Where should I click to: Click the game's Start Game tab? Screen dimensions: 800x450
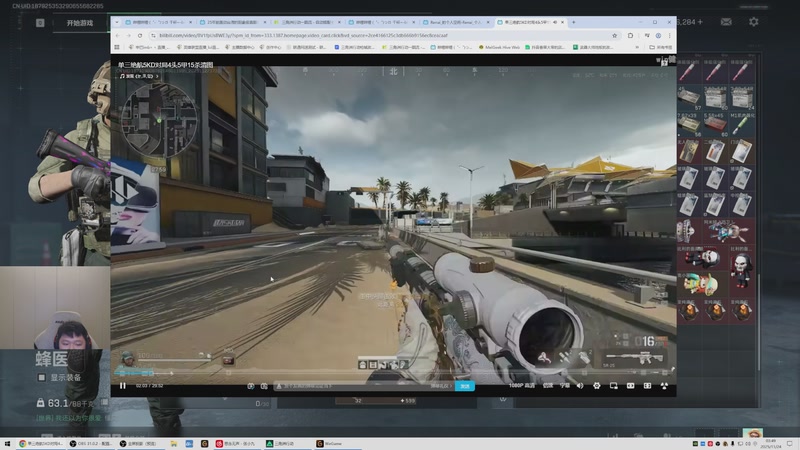80,23
